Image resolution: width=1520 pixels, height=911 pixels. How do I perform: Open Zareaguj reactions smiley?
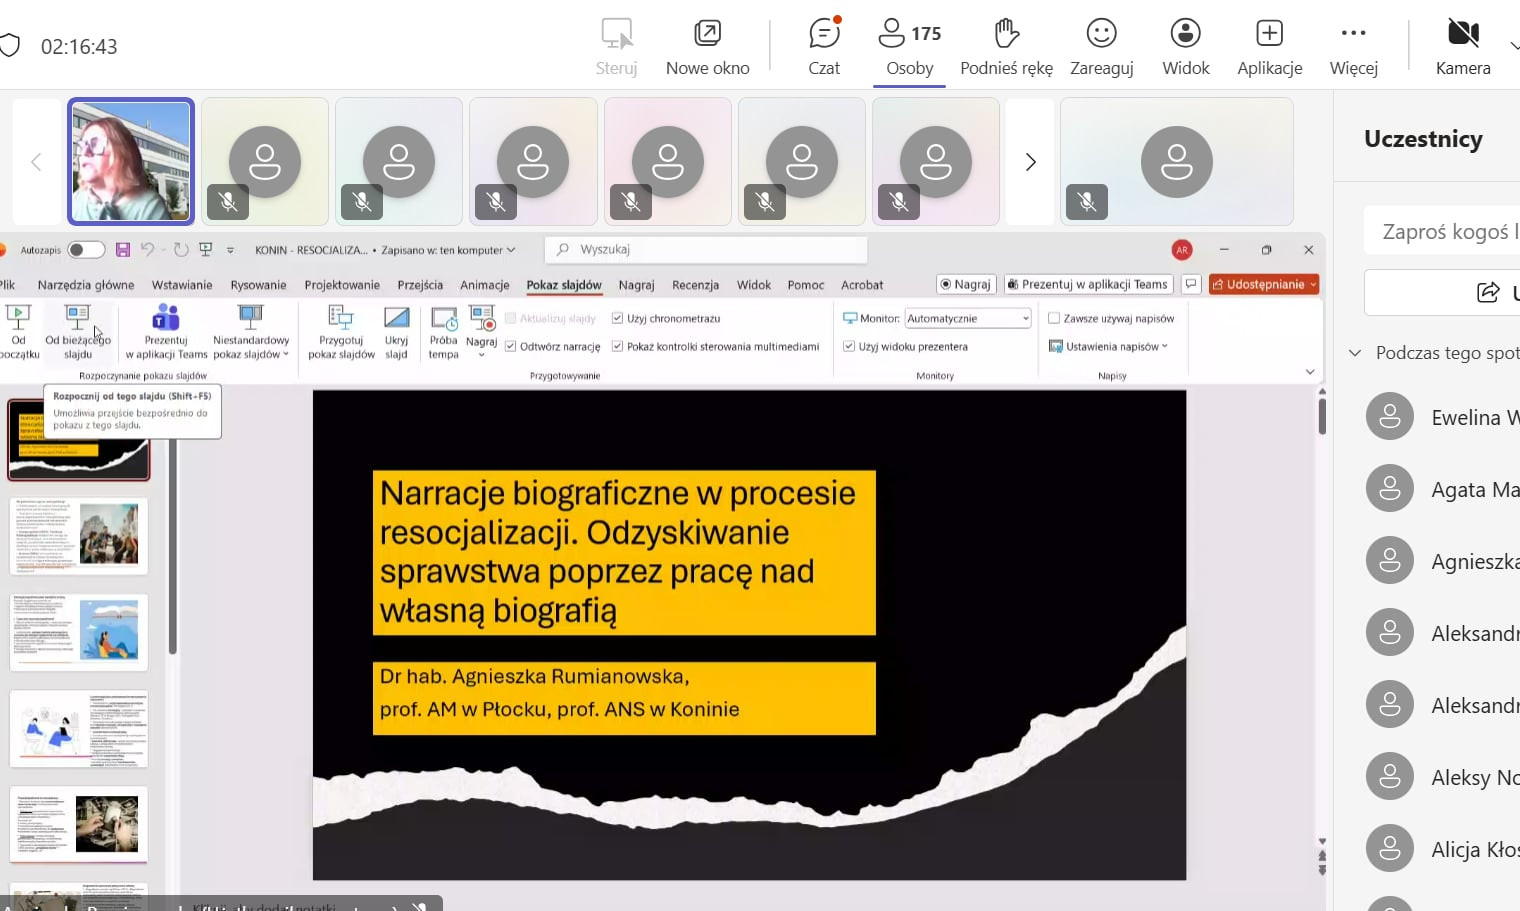coord(1101,46)
